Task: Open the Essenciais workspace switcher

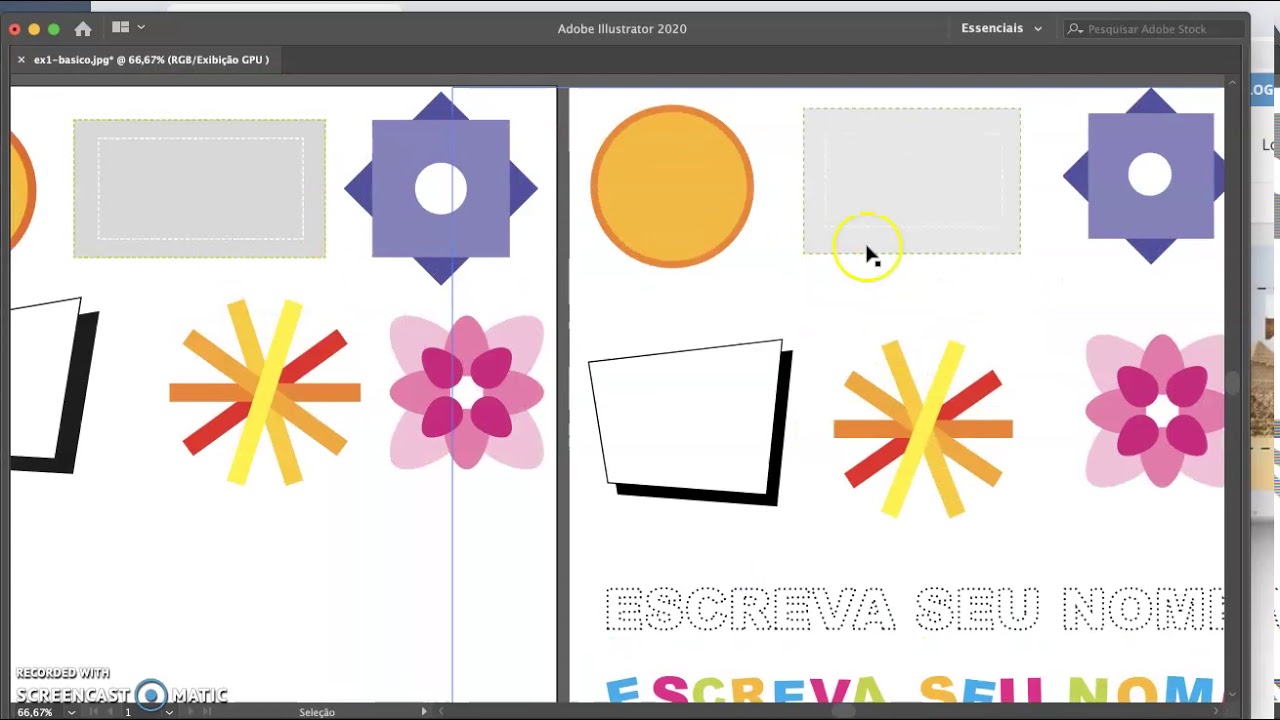Action: pos(1001,29)
